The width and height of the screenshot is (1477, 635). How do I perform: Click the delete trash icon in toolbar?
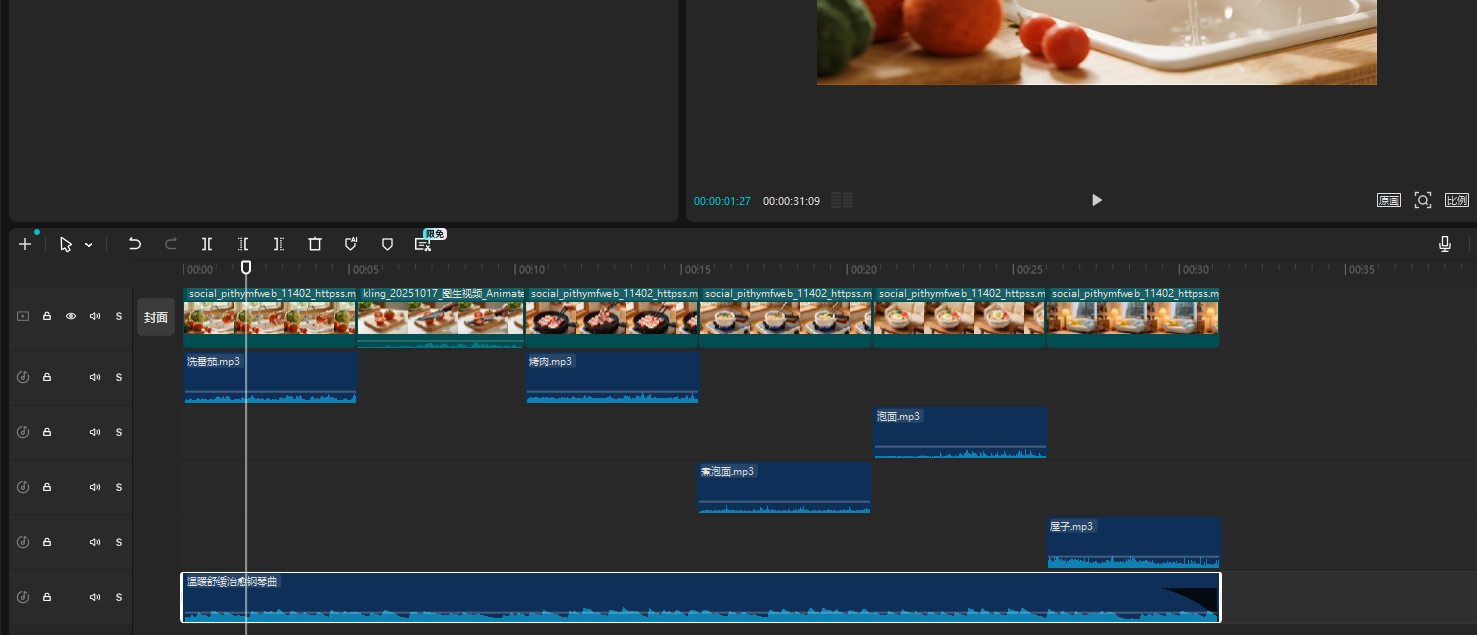(x=315, y=244)
